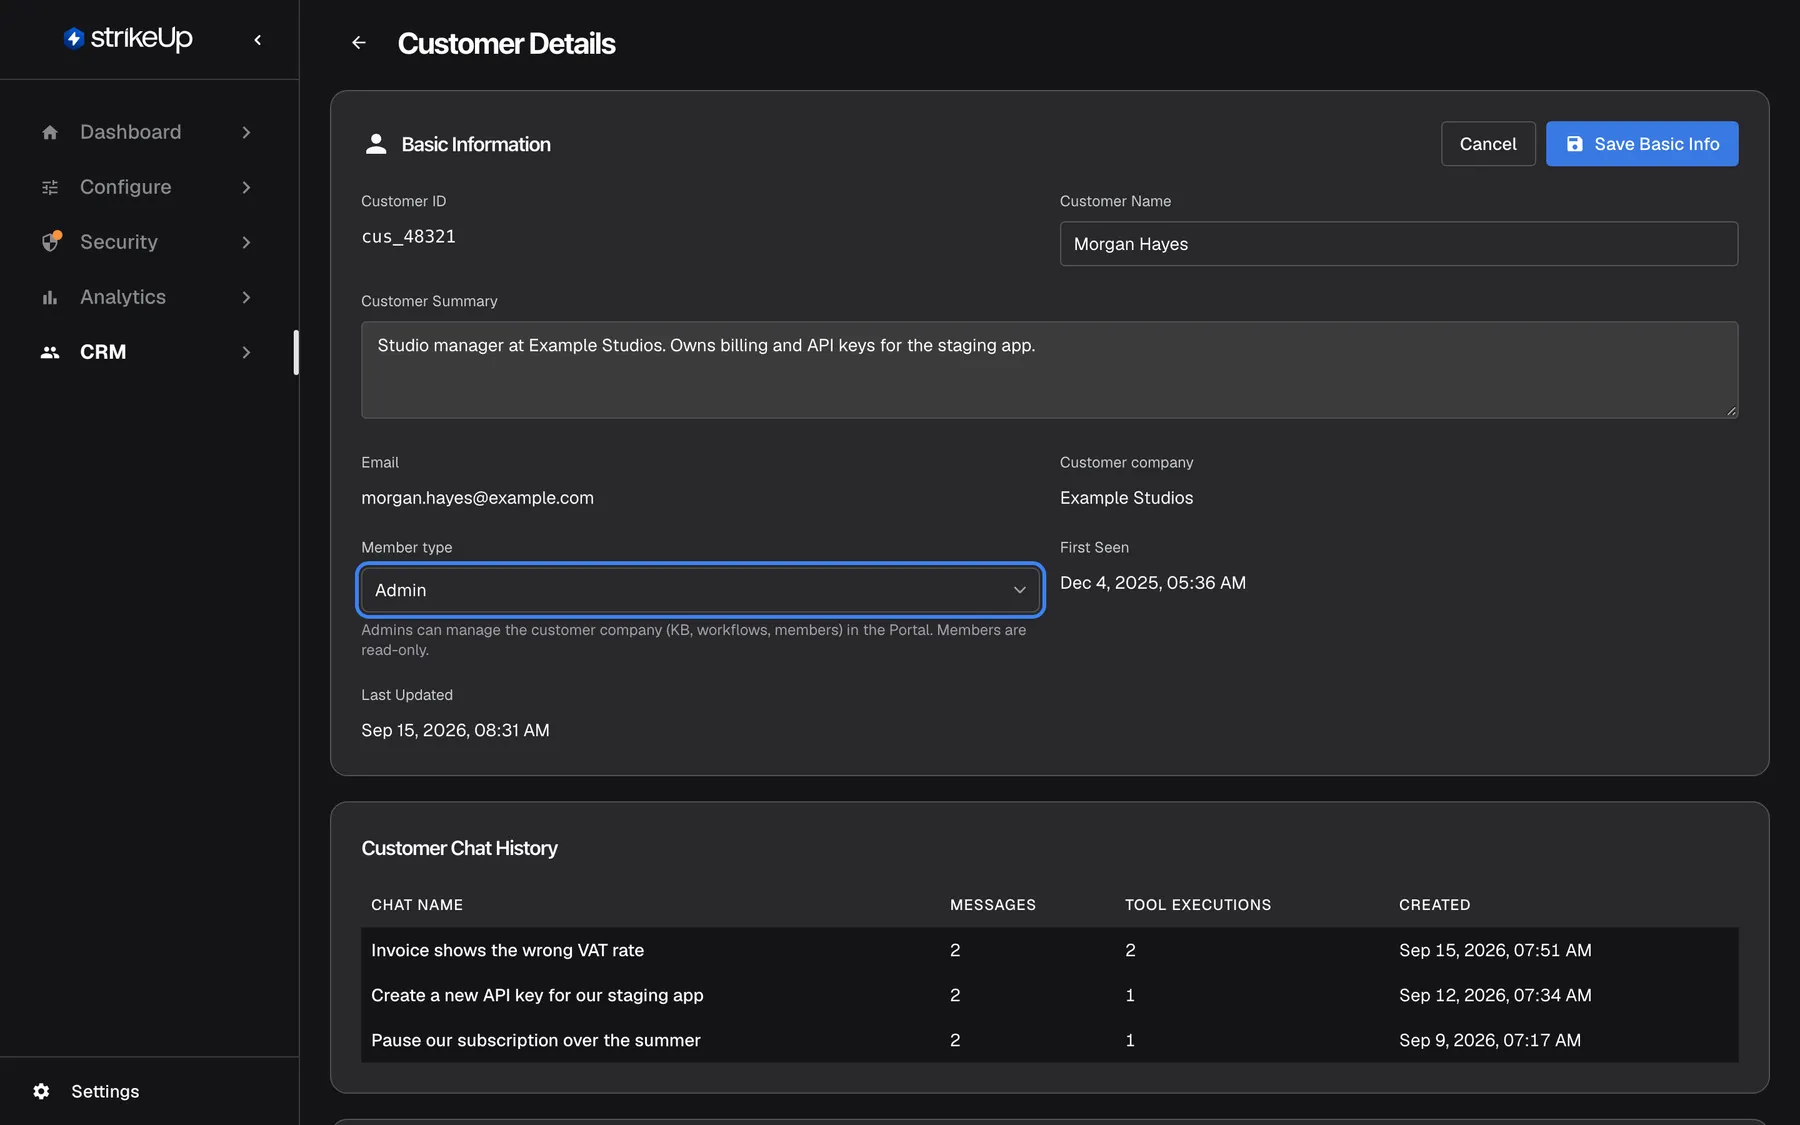The height and width of the screenshot is (1125, 1800).
Task: Expand the Security submenu chevron
Action: tap(246, 242)
